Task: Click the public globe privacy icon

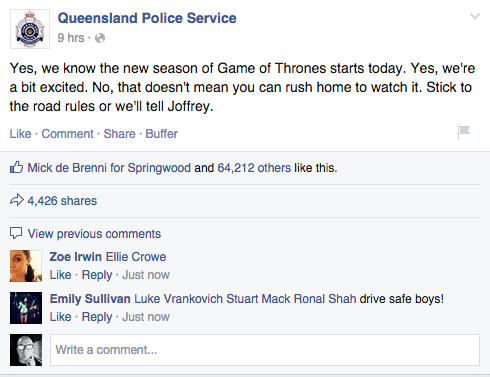Action: point(100,38)
